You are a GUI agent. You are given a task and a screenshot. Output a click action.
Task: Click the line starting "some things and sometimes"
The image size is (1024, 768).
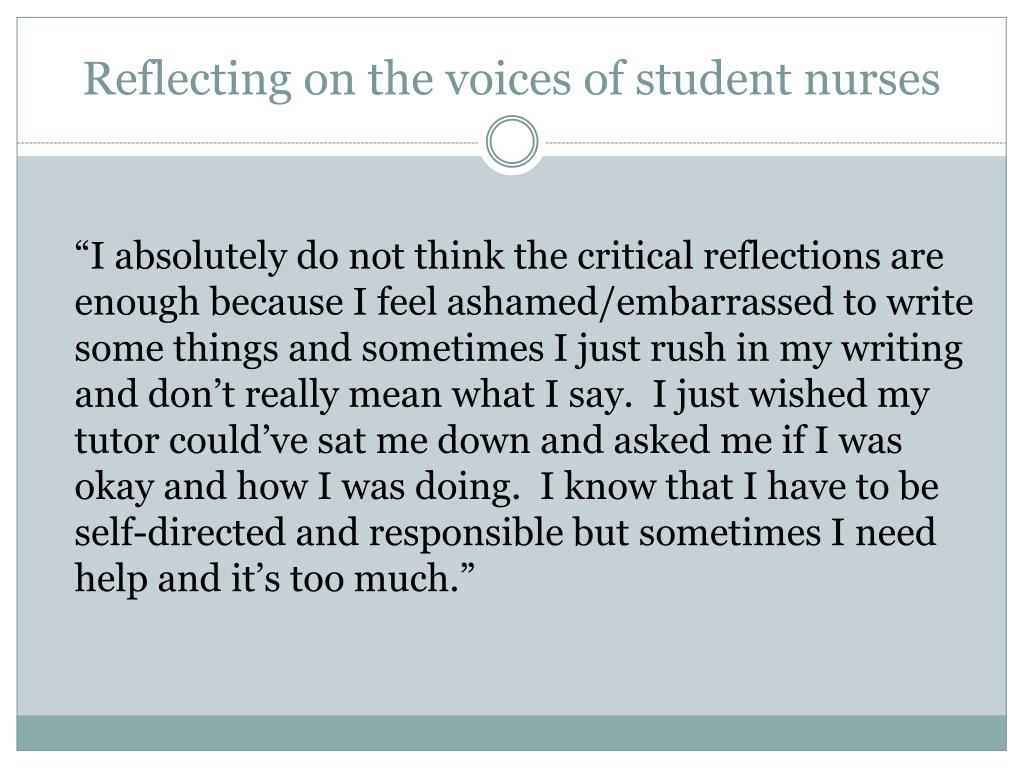519,349
